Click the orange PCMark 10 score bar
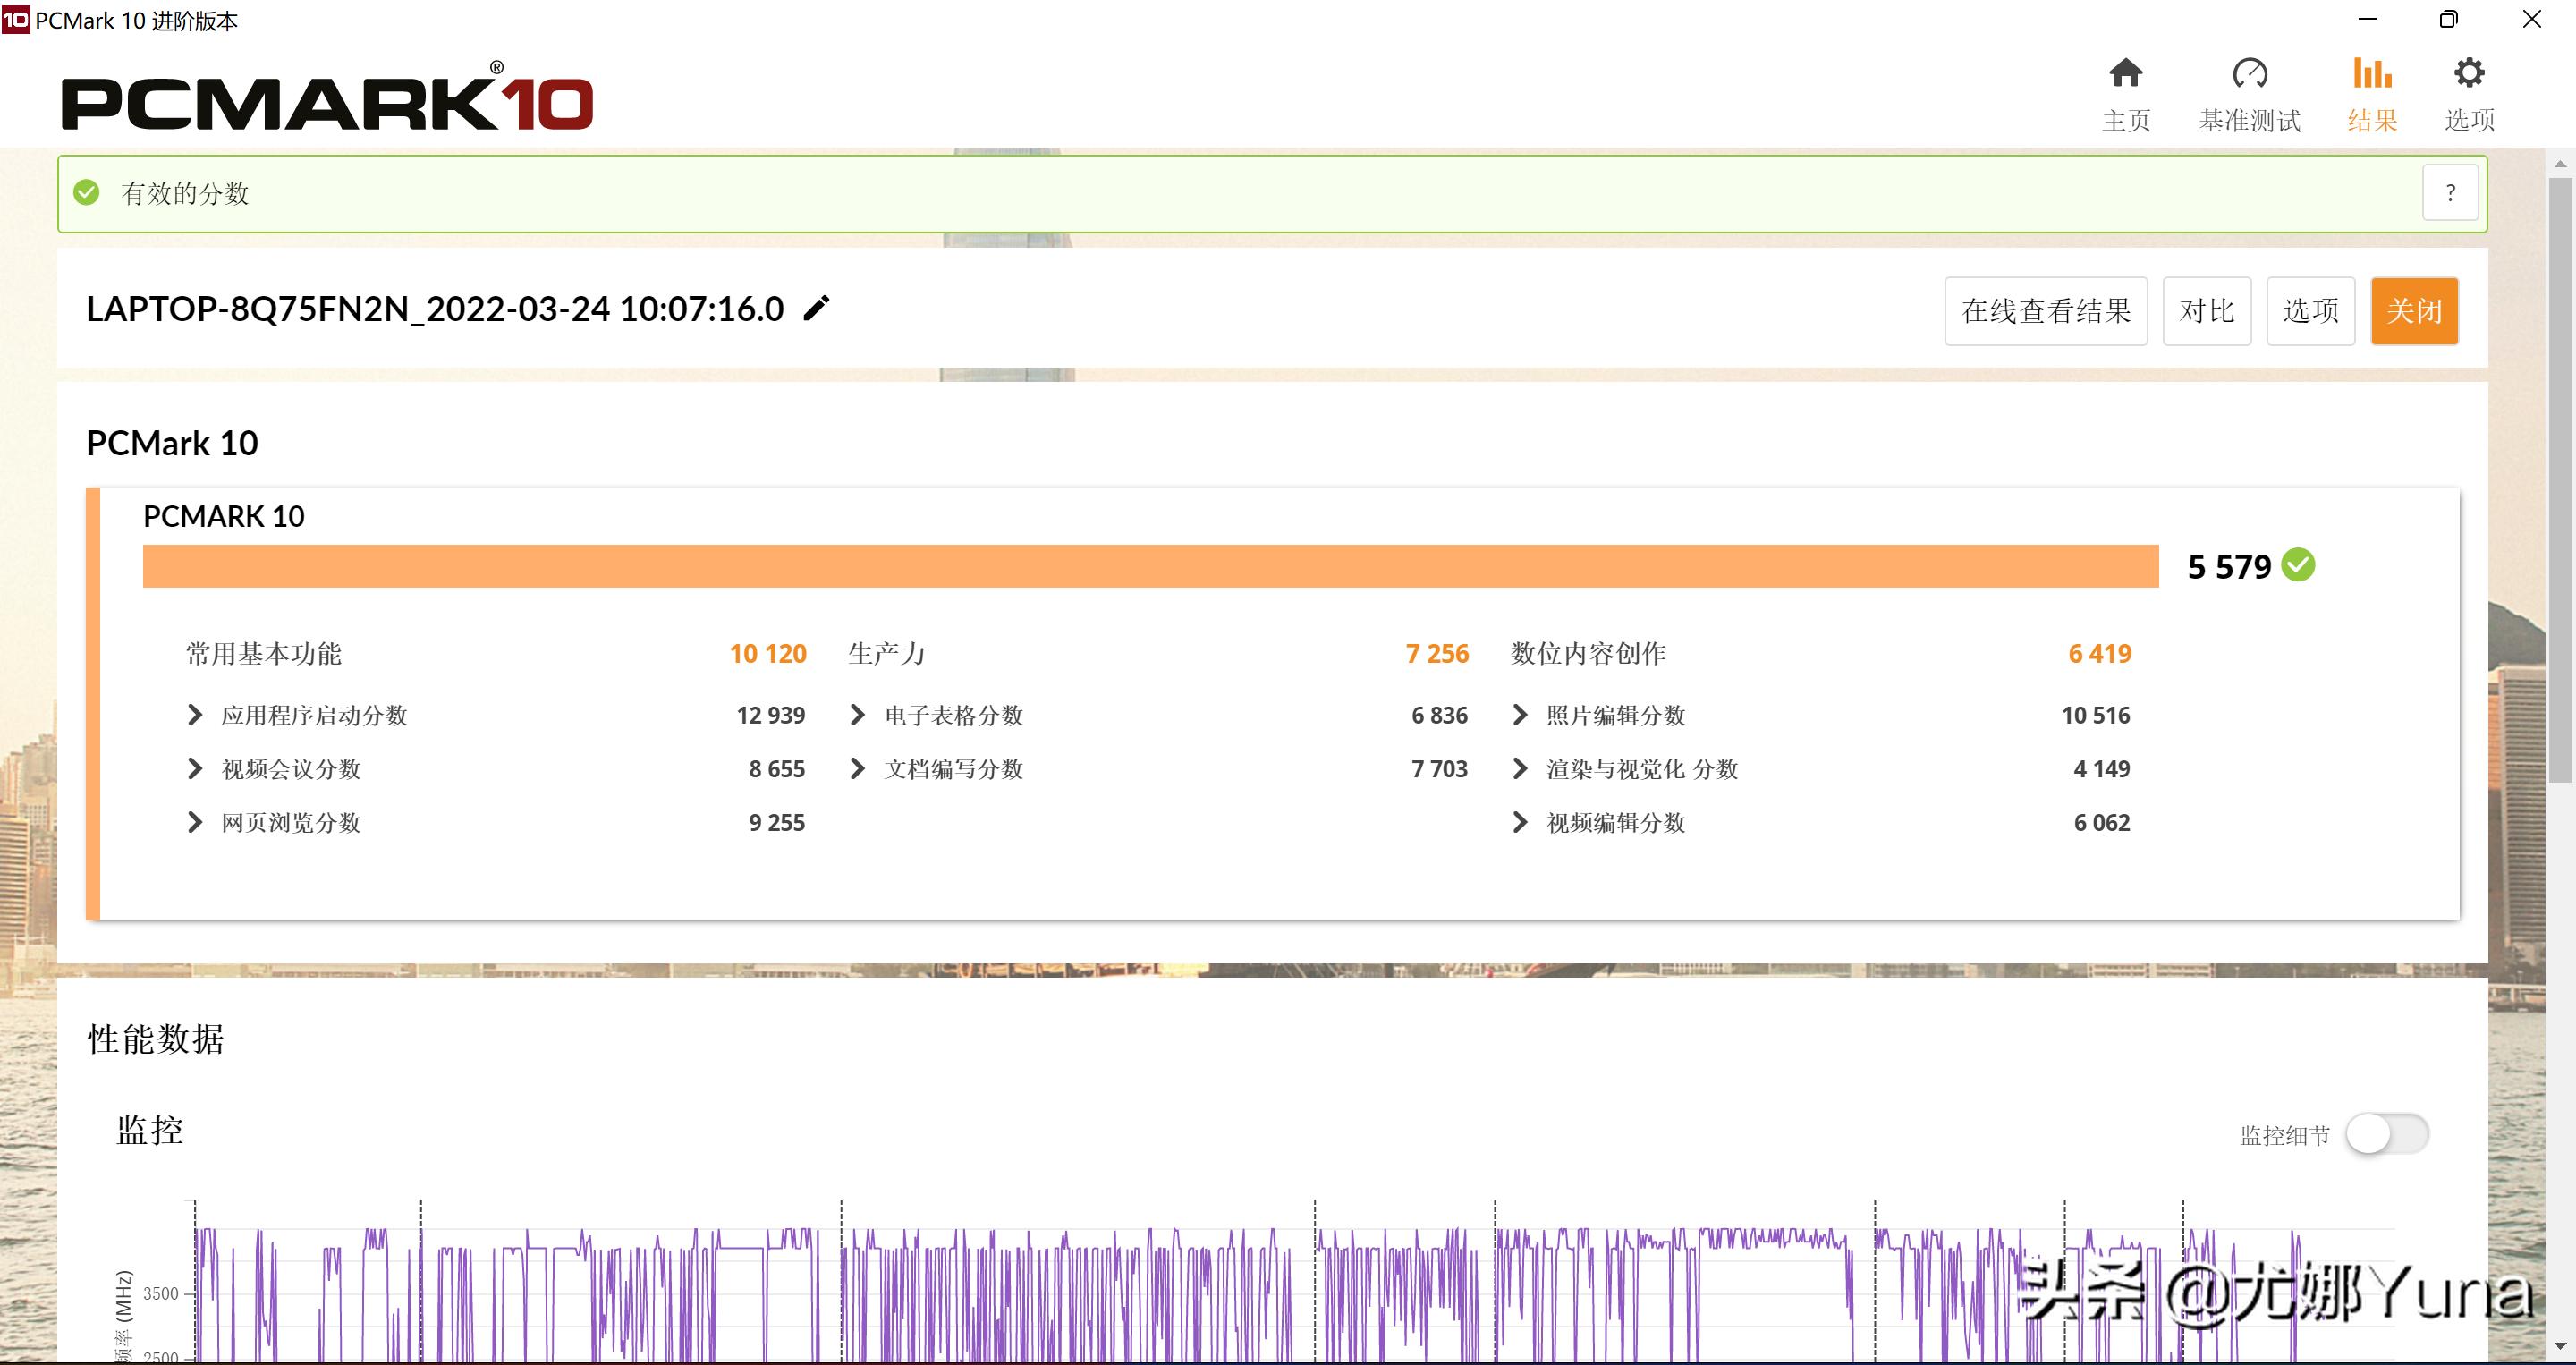This screenshot has width=2576, height=1365. (1150, 566)
